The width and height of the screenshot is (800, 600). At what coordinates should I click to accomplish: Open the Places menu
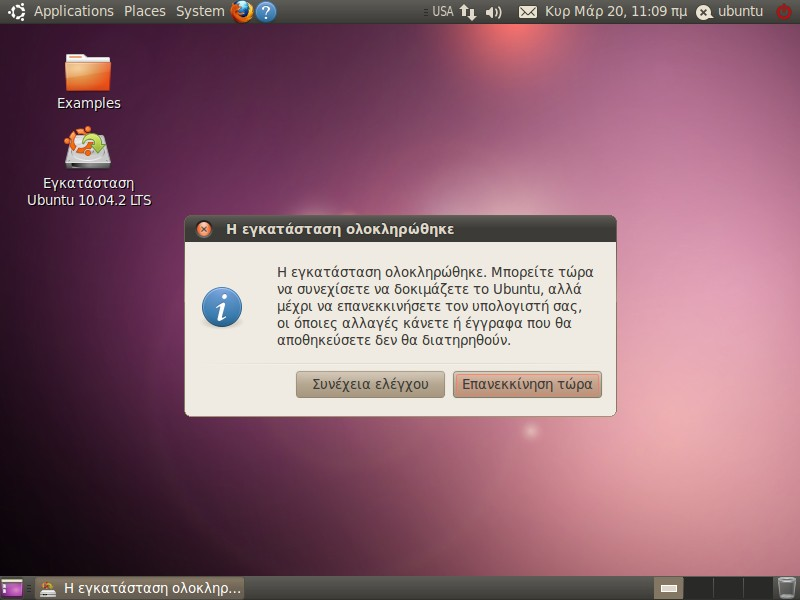pos(145,11)
